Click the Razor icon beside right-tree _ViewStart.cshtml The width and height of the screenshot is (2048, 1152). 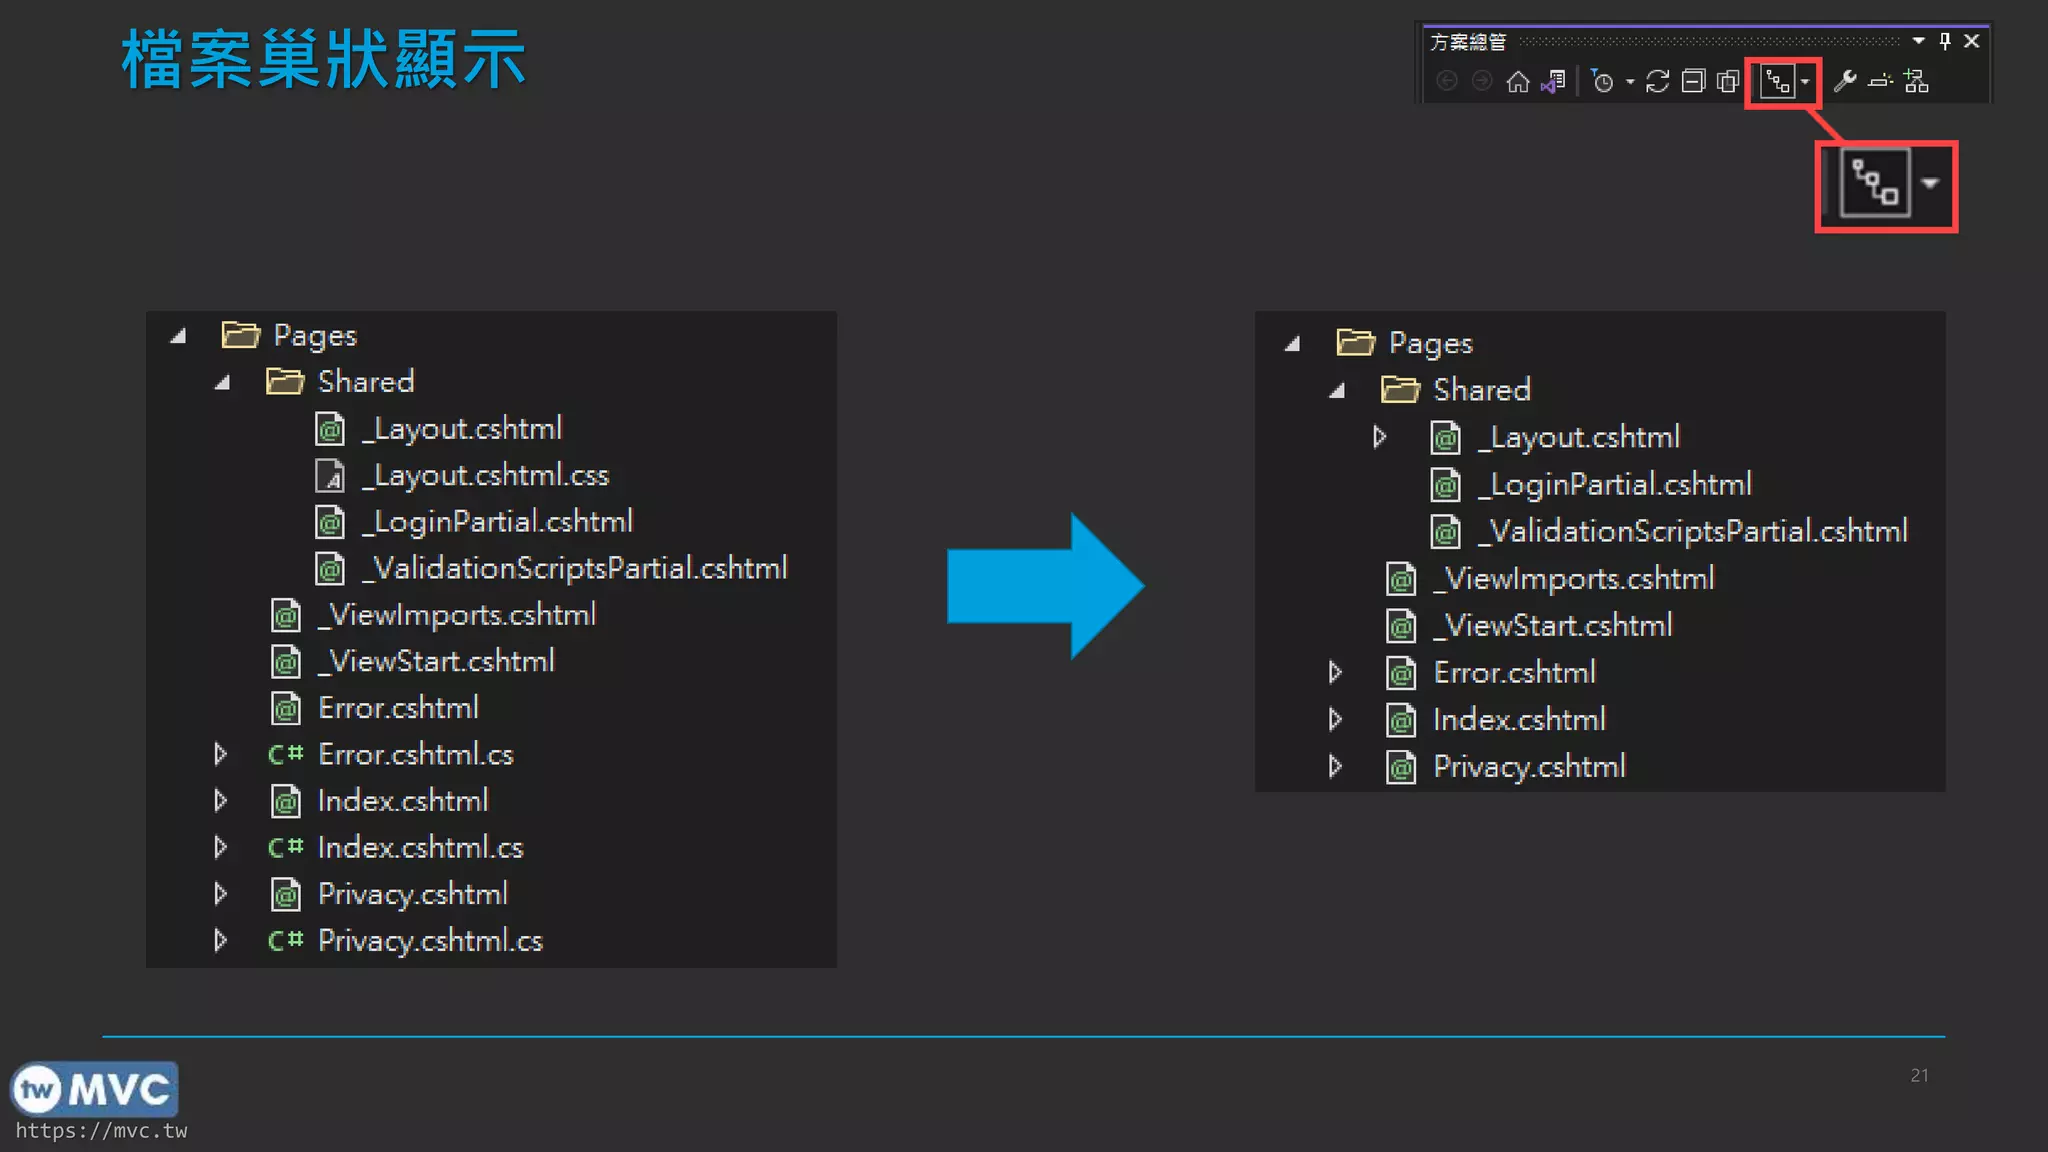pyautogui.click(x=1401, y=626)
